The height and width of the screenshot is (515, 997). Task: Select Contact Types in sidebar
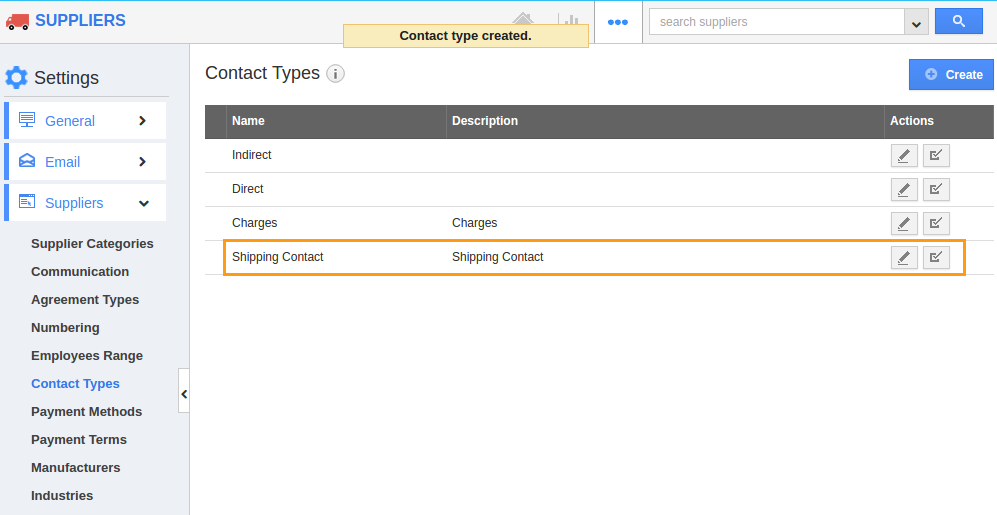[76, 383]
